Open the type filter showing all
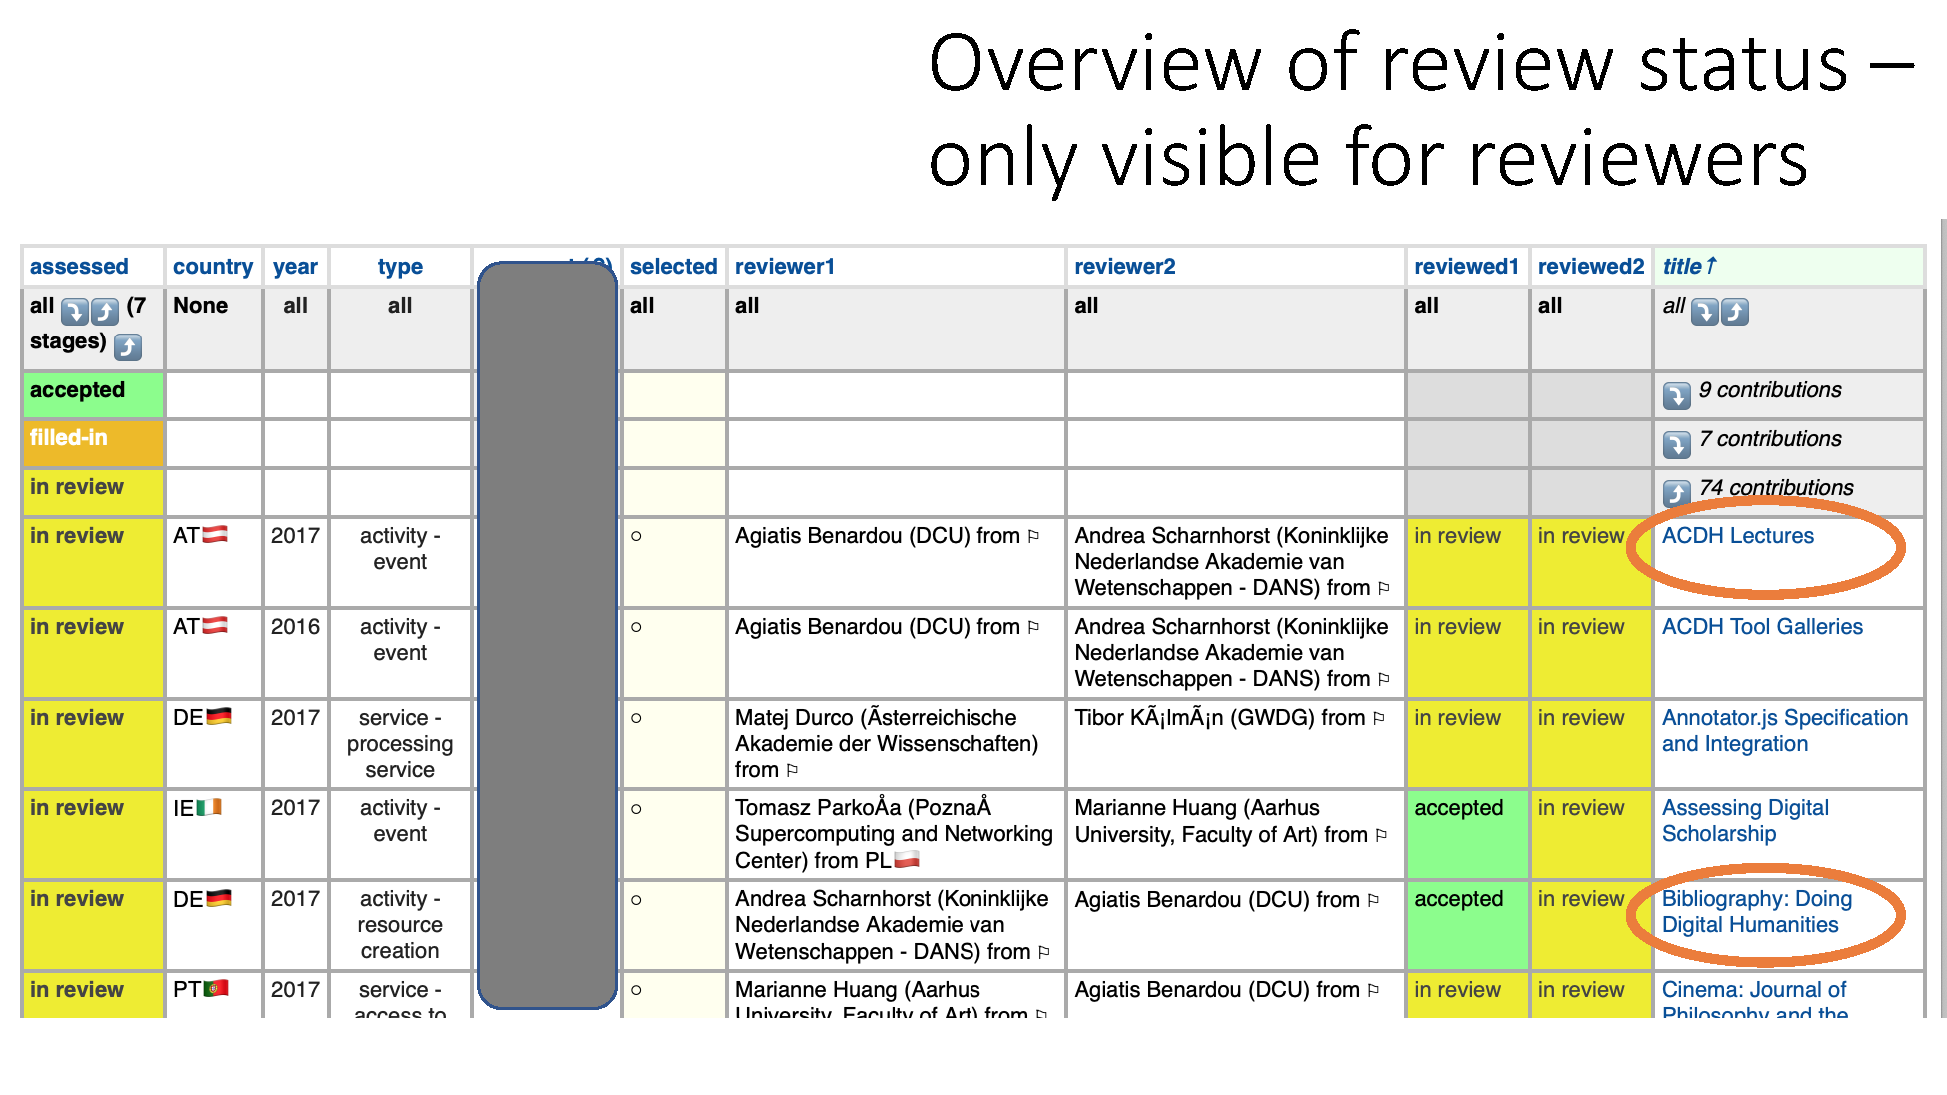The image size is (1947, 1095). pos(400,306)
